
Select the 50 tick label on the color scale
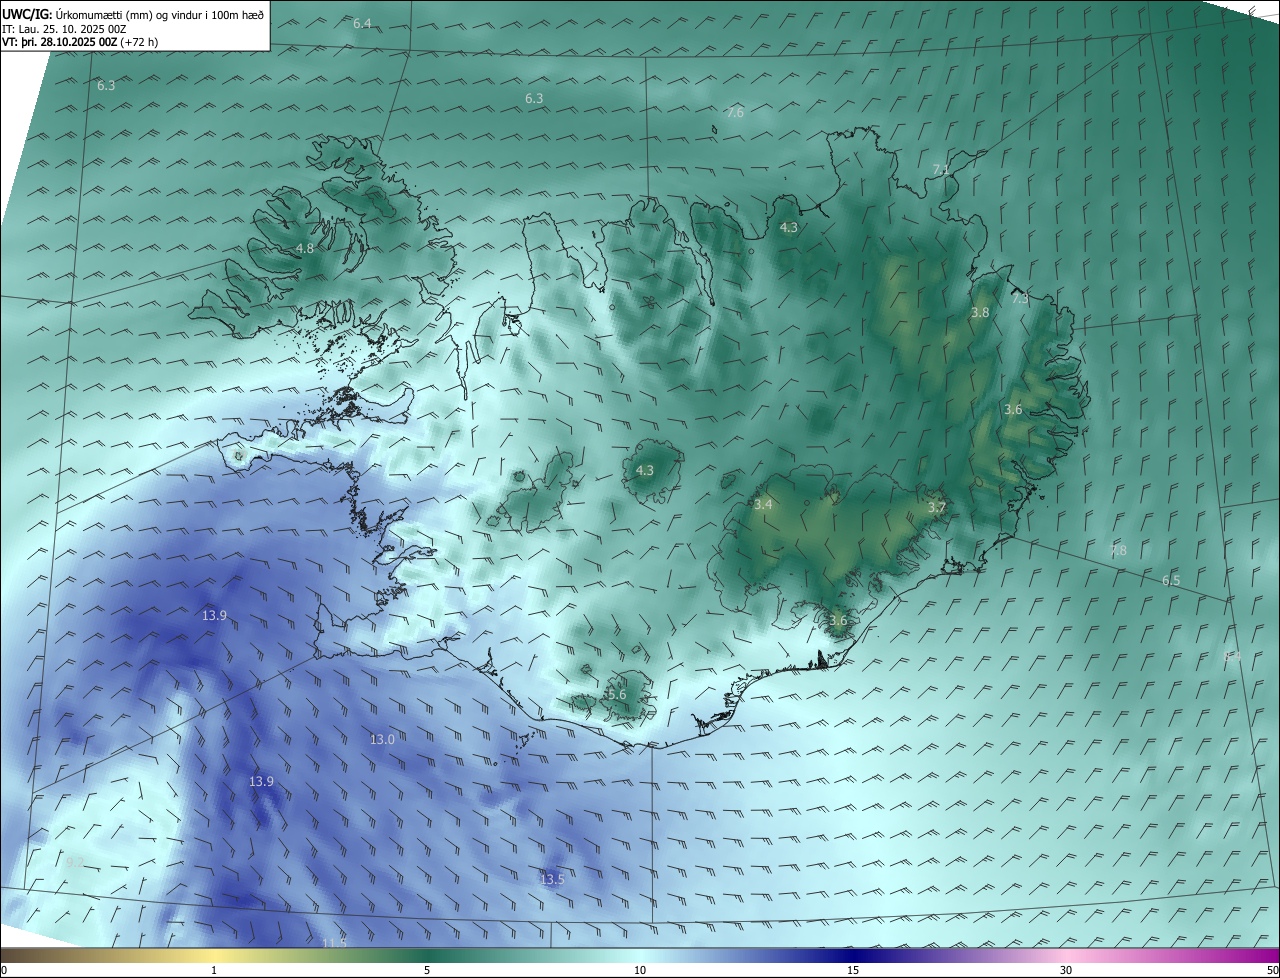pyautogui.click(x=1271, y=970)
